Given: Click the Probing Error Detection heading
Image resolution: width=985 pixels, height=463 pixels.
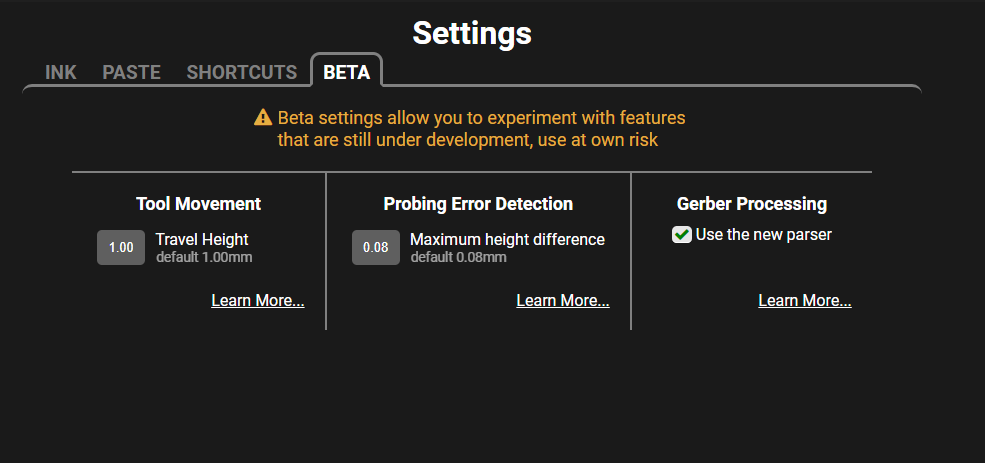Looking at the screenshot, I should tap(478, 204).
